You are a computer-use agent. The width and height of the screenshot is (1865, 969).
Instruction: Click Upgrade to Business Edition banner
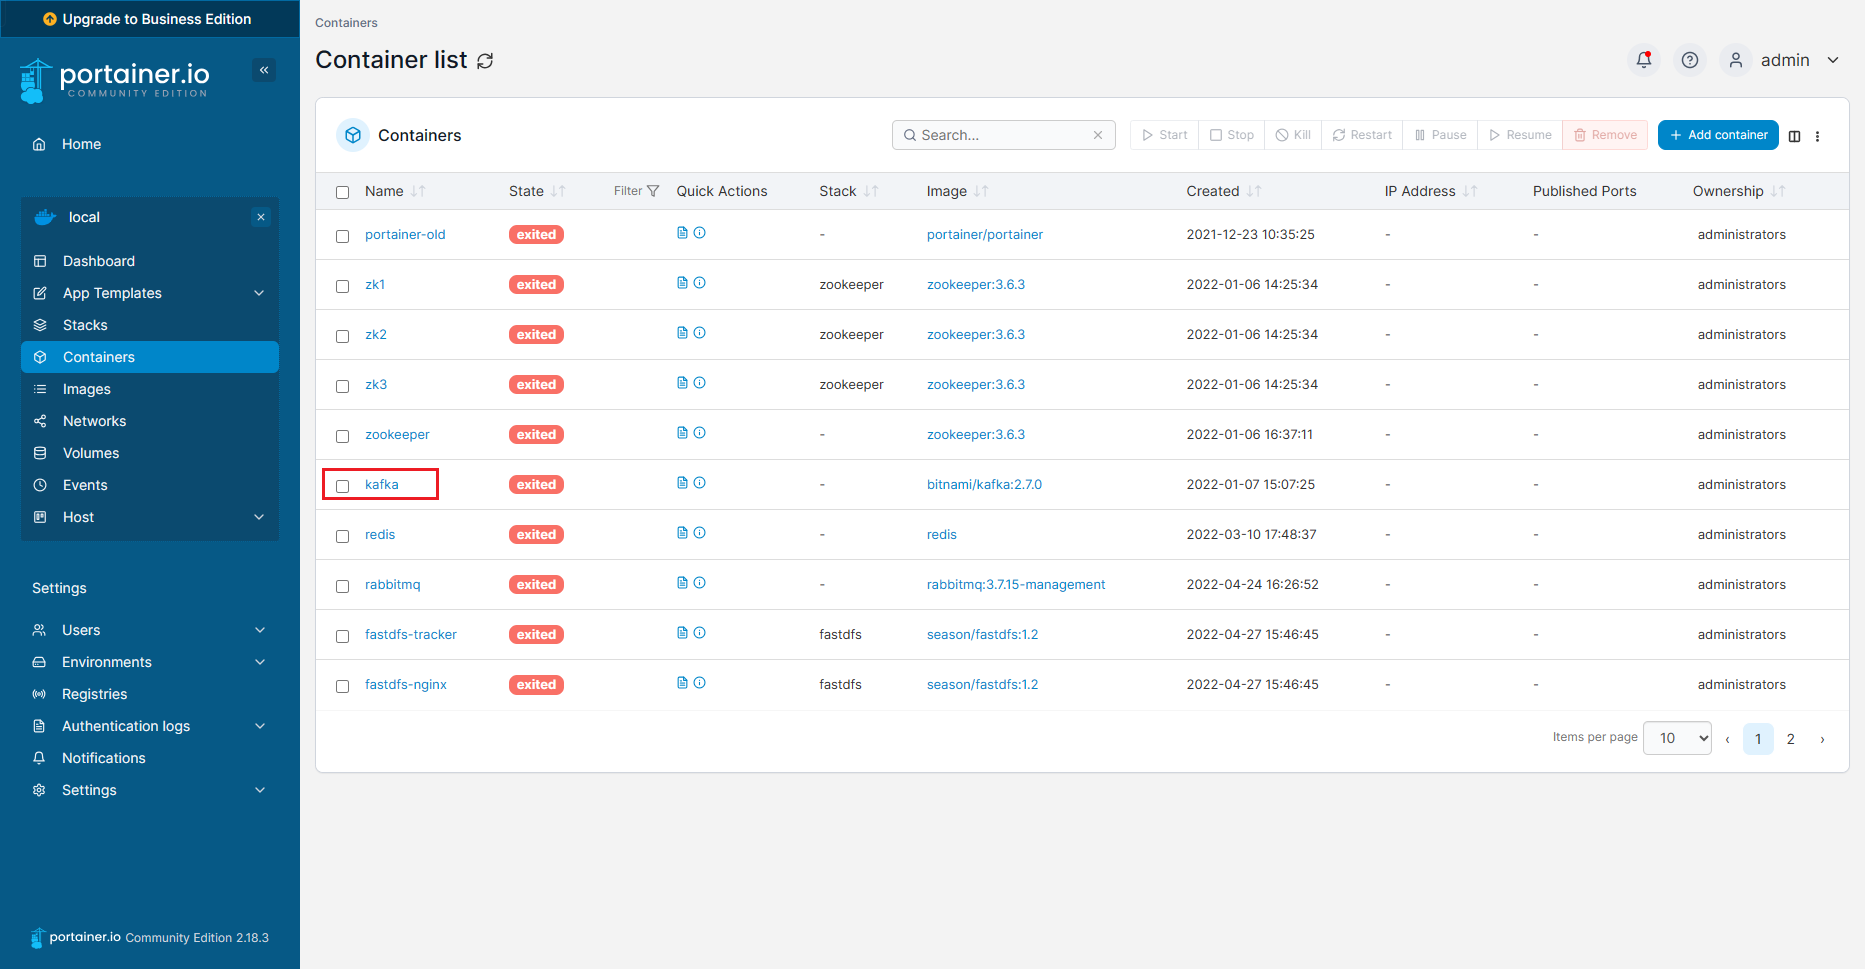148,19
